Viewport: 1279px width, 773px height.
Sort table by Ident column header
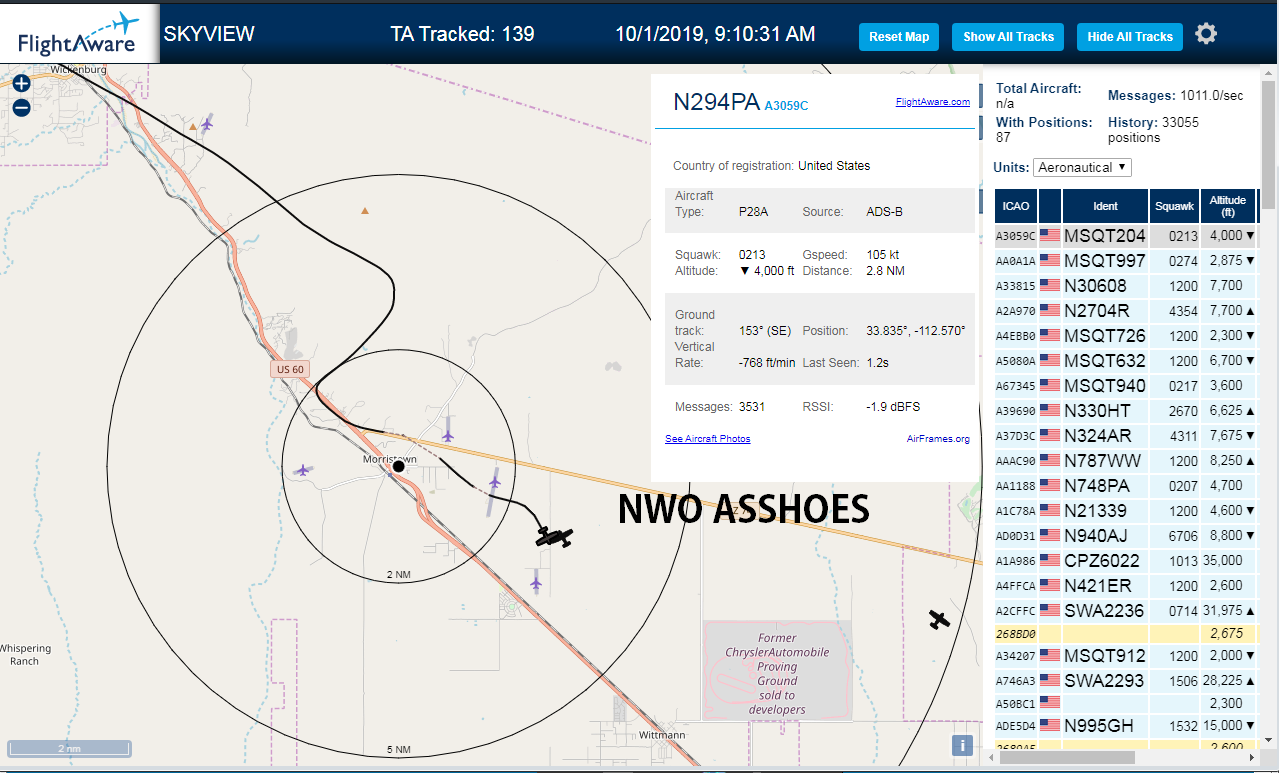(1105, 205)
